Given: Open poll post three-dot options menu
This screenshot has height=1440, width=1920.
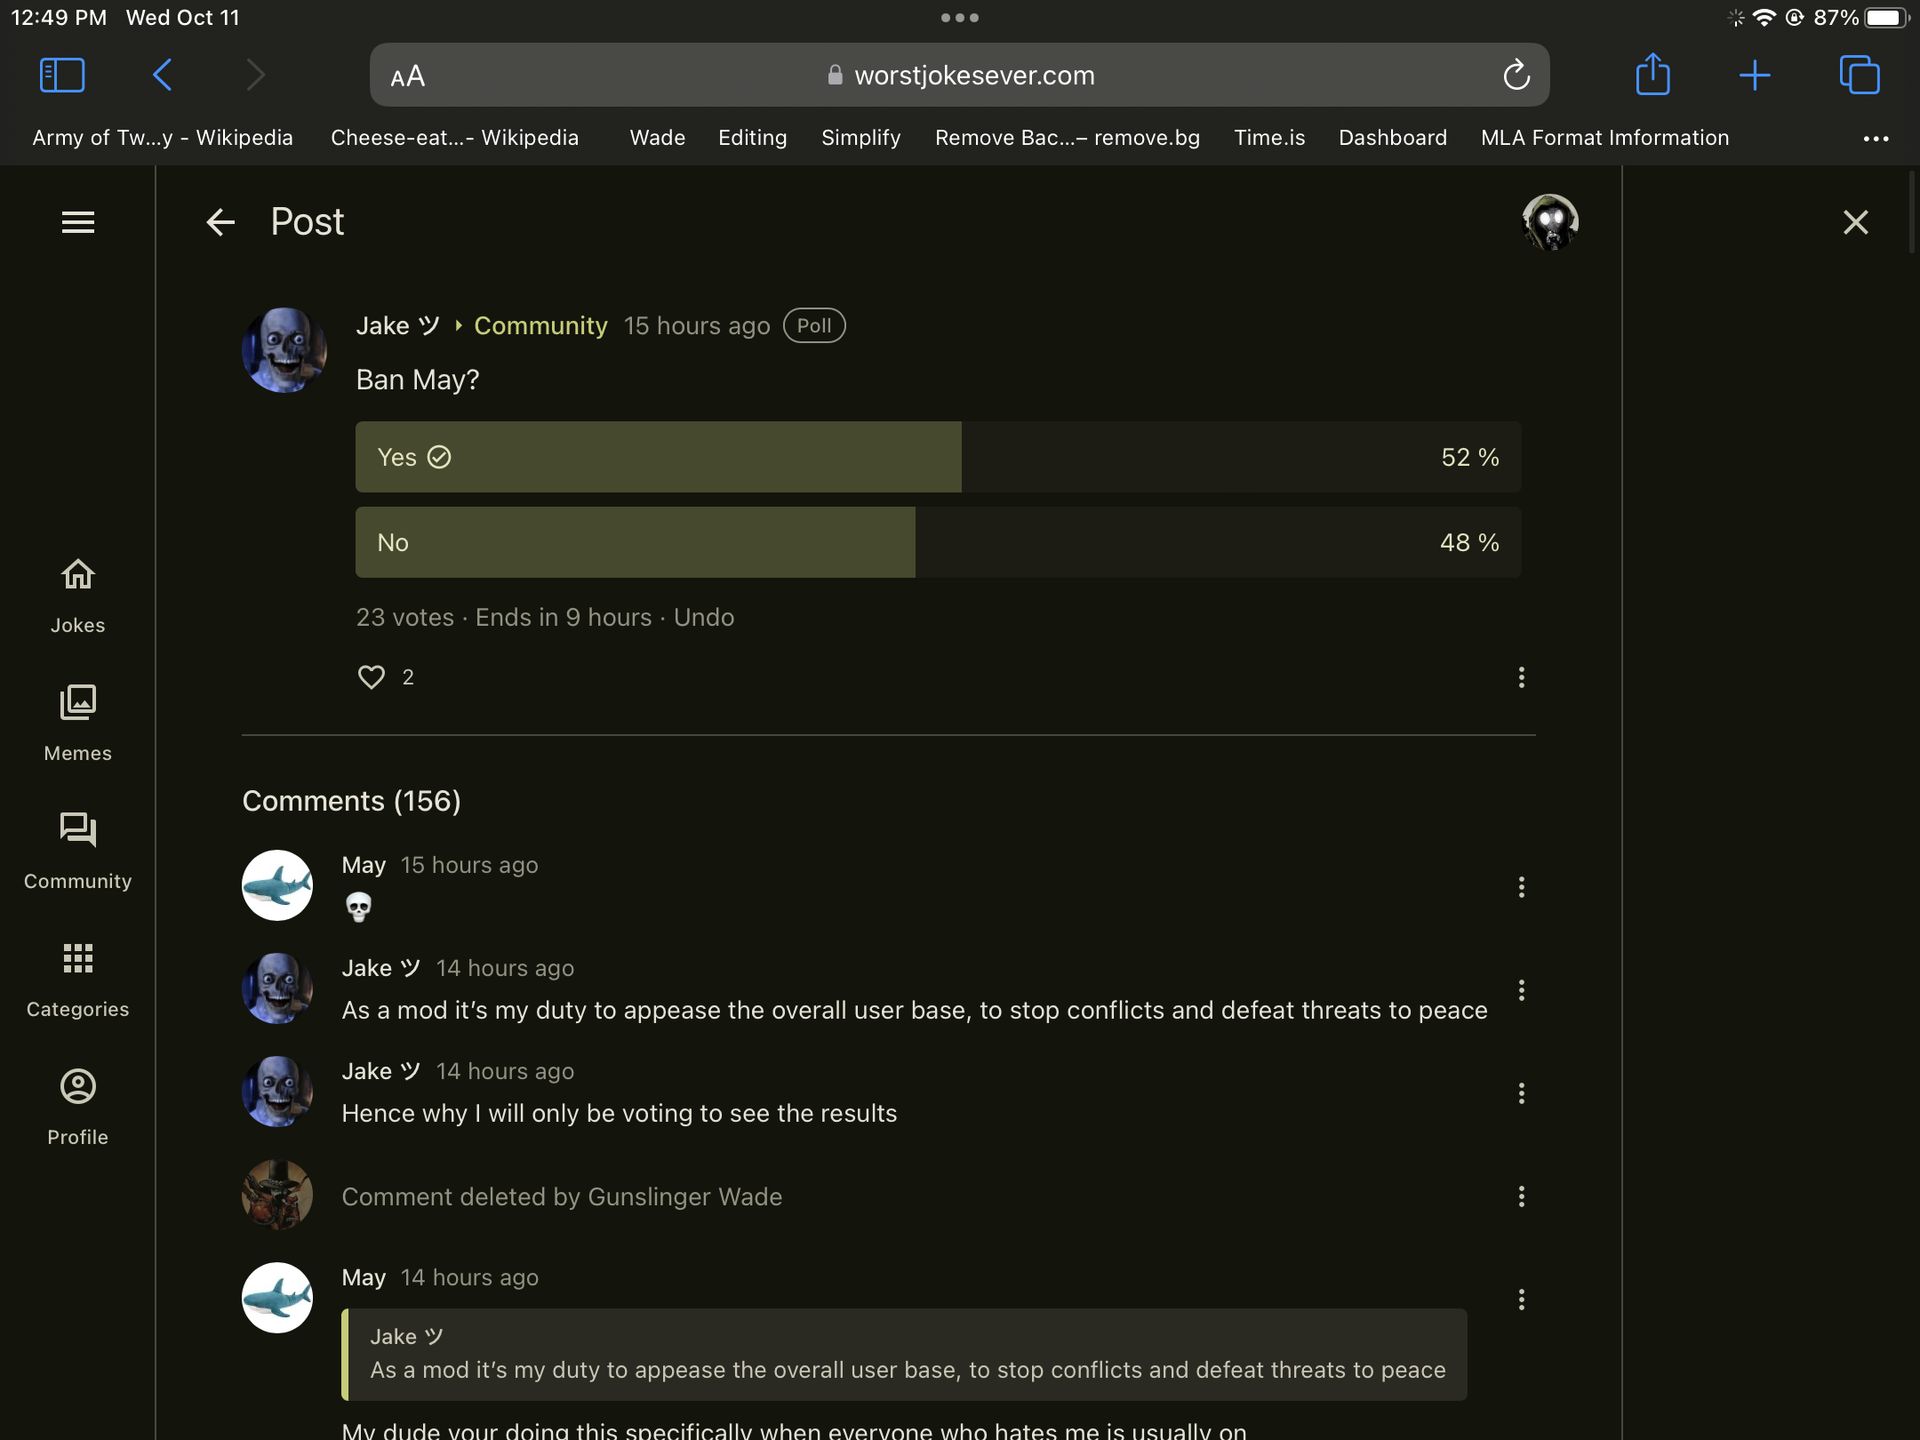Looking at the screenshot, I should tap(1521, 677).
